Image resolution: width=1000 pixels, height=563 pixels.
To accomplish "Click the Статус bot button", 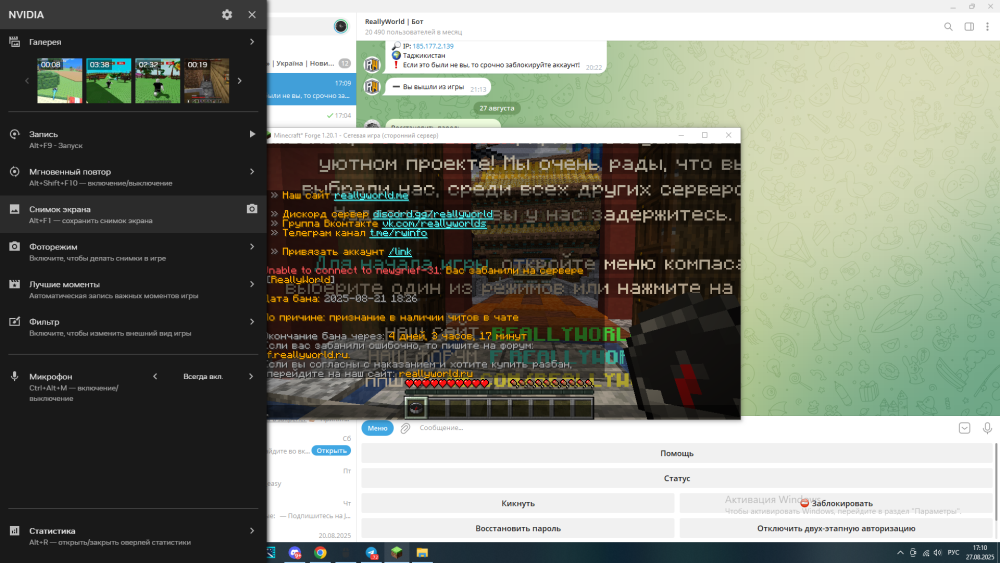I will point(677,478).
